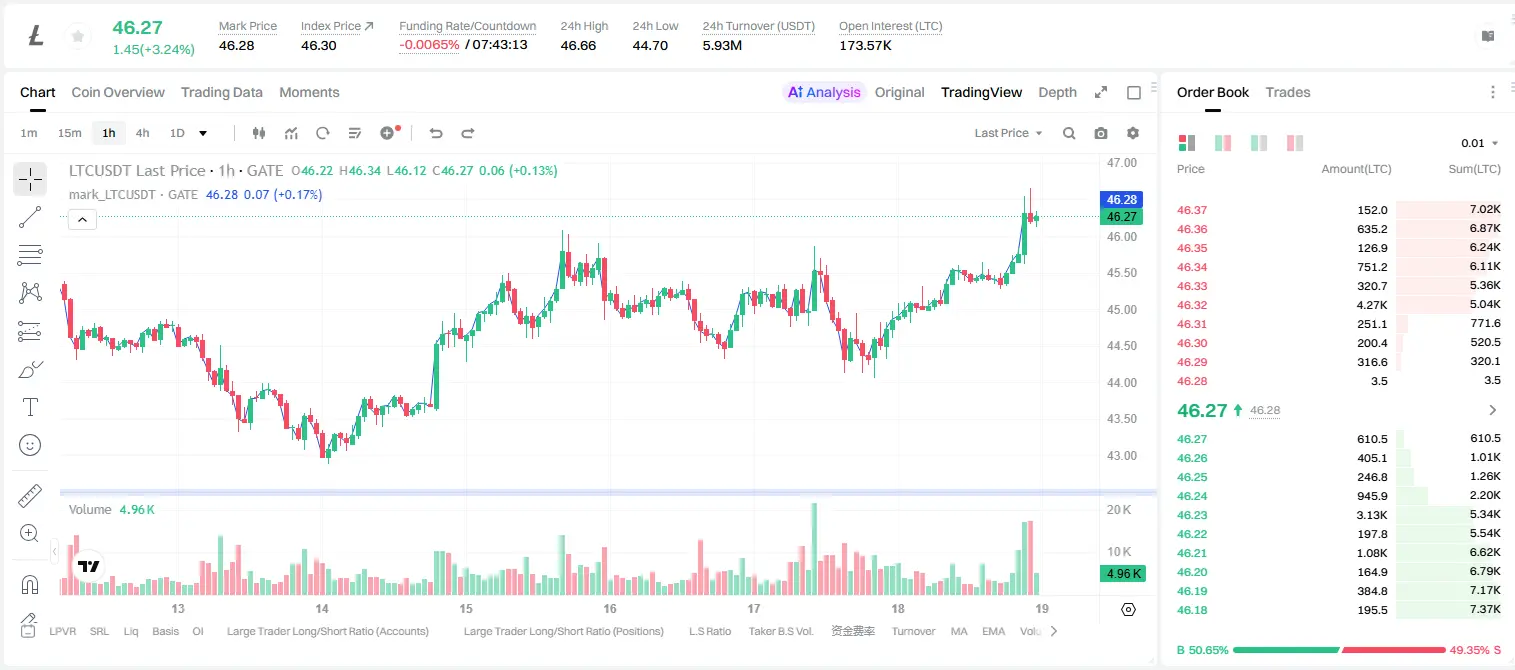Open chart settings gear icon
Viewport: 1515px width, 670px height.
tap(1133, 133)
